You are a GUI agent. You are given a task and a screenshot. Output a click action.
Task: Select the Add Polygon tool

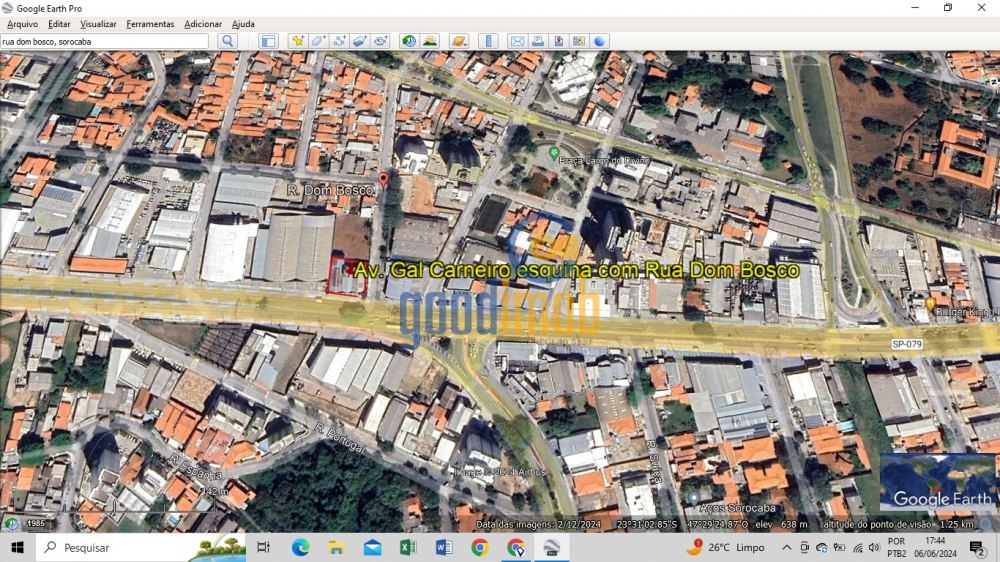coord(318,41)
